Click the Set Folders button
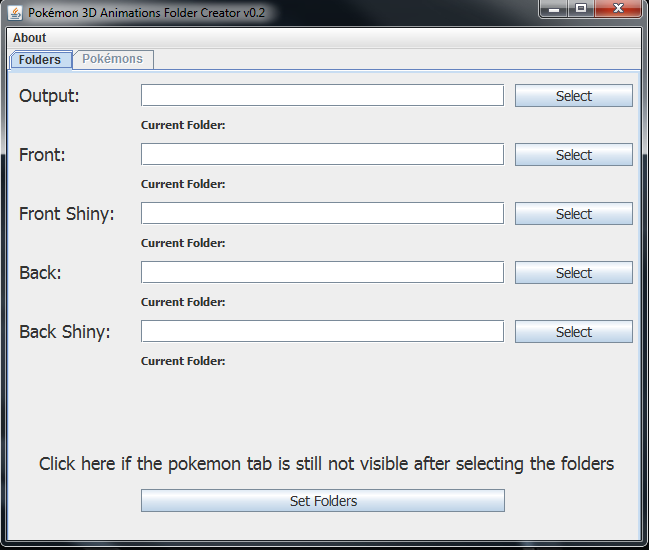The width and height of the screenshot is (649, 550). tap(322, 501)
